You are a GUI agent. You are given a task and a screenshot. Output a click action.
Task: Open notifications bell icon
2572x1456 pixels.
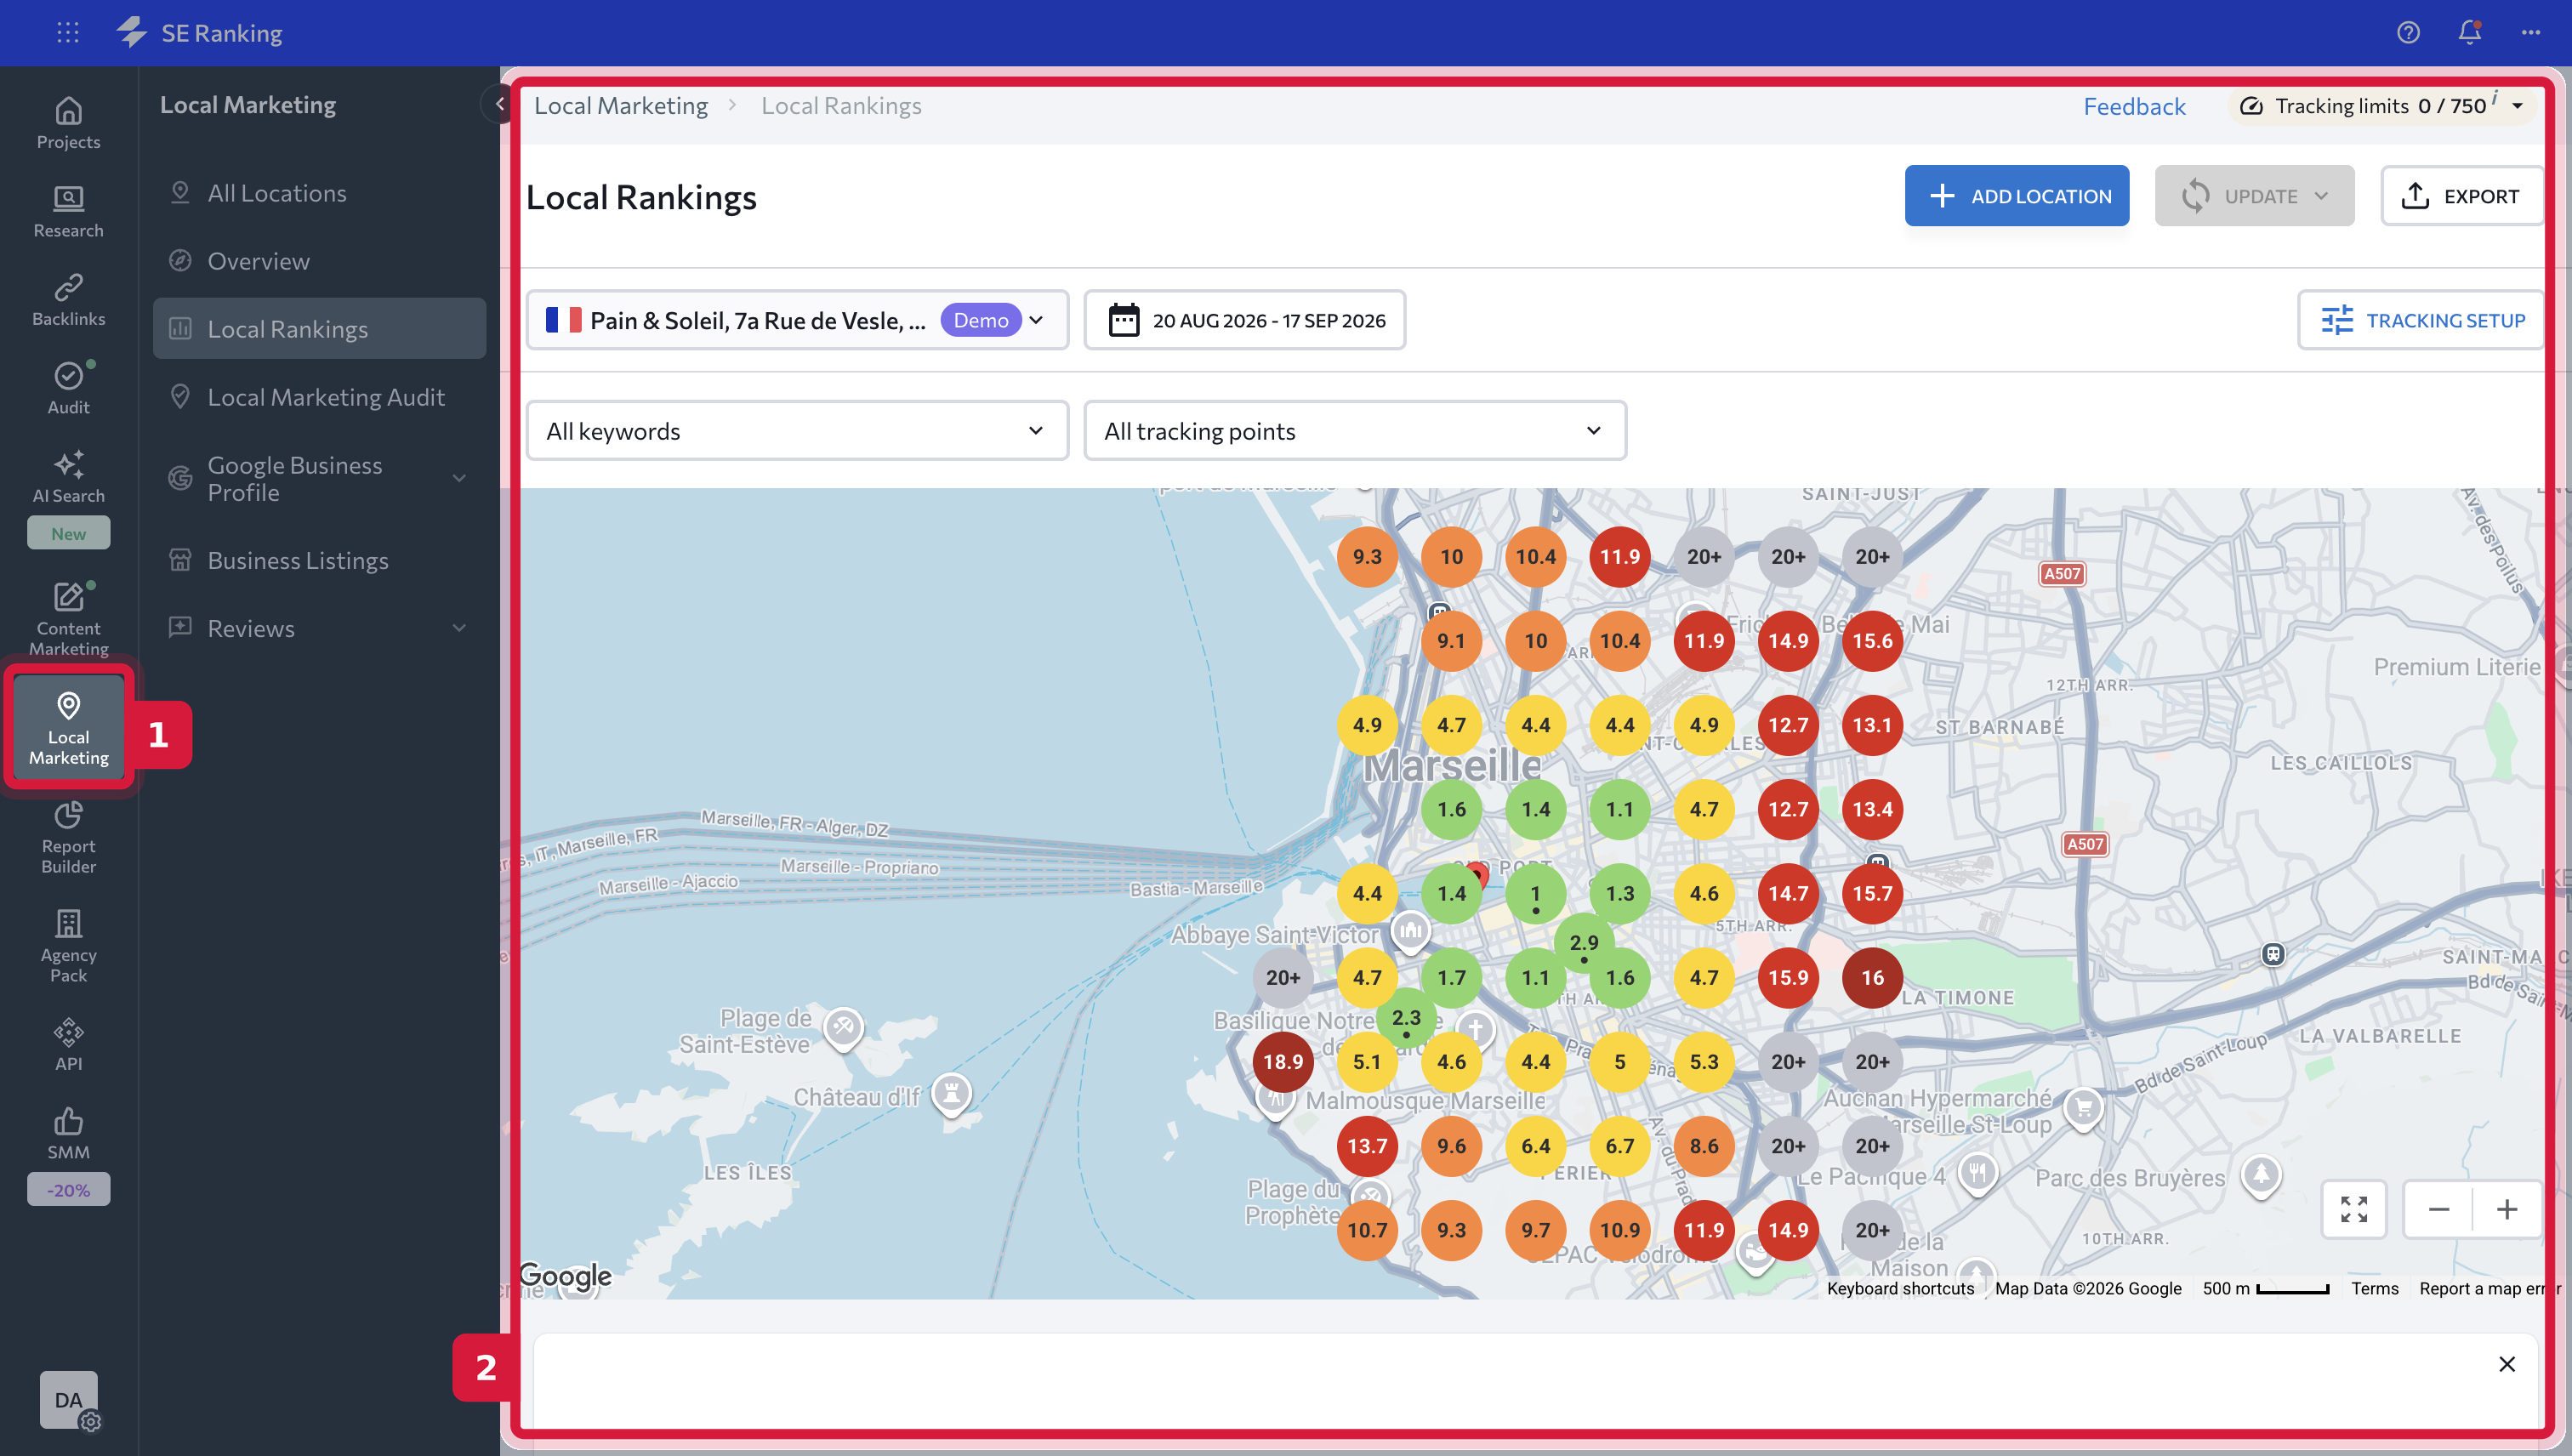[2469, 32]
